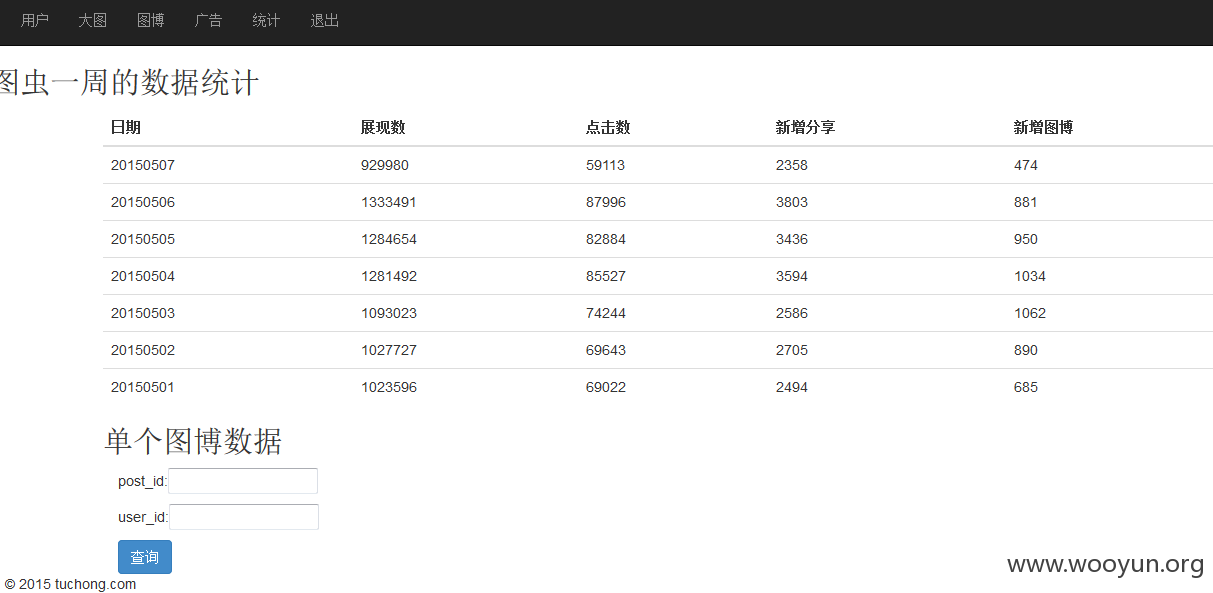The image size is (1213, 593).
Task: Click the clicks value 85527
Action: coord(606,276)
